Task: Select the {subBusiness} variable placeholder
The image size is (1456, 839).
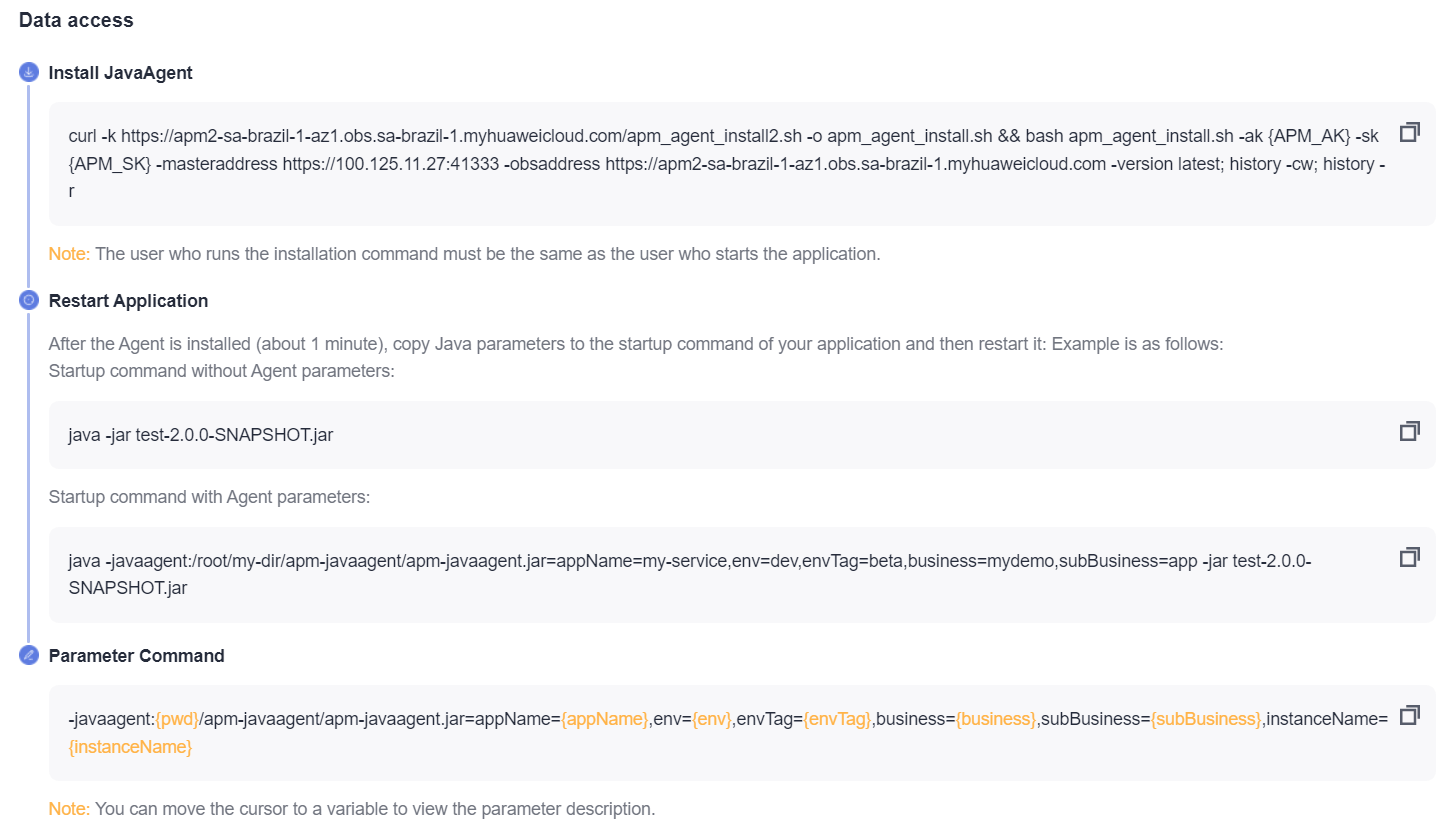Action: (1206, 719)
